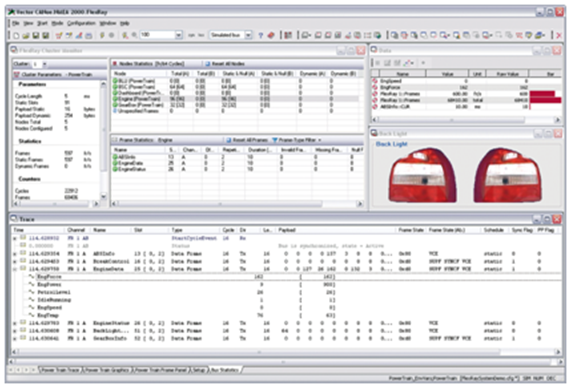
Task: Click the 100 input field in the toolbar
Action: pyautogui.click(x=158, y=35)
